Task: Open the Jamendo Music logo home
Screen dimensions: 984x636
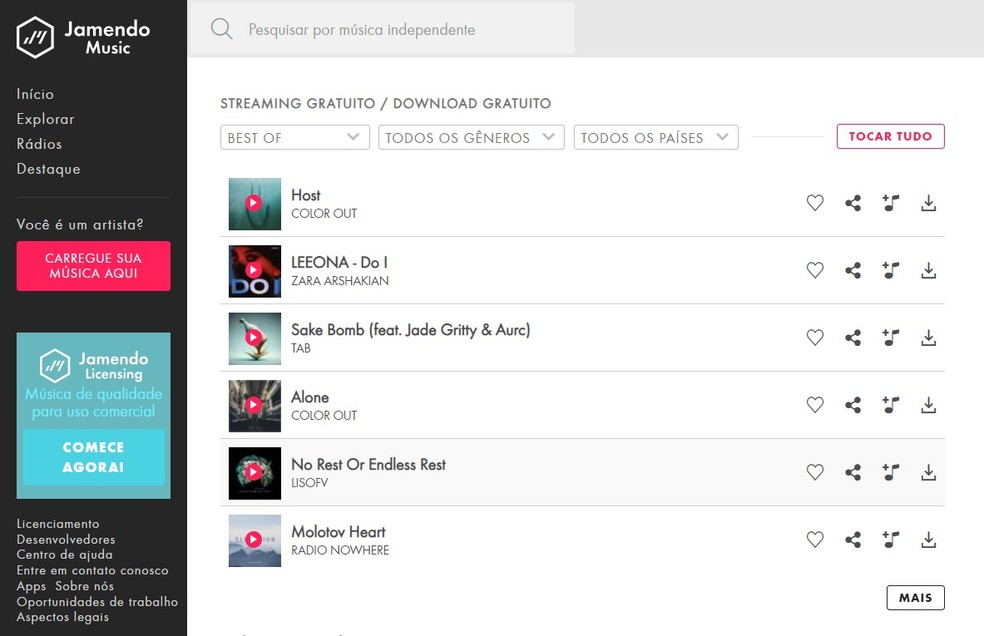Action: 83,37
